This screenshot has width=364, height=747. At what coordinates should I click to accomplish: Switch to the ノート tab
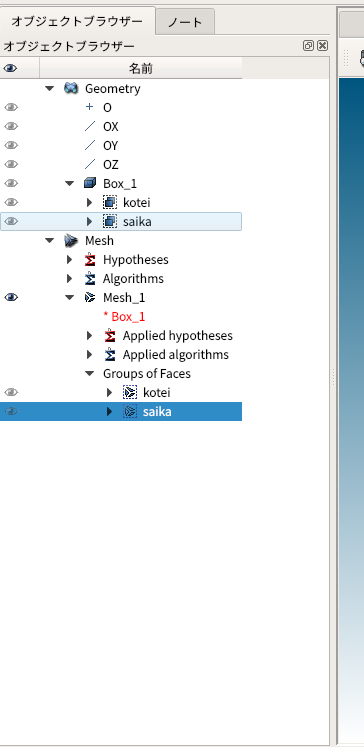pyautogui.click(x=185, y=22)
